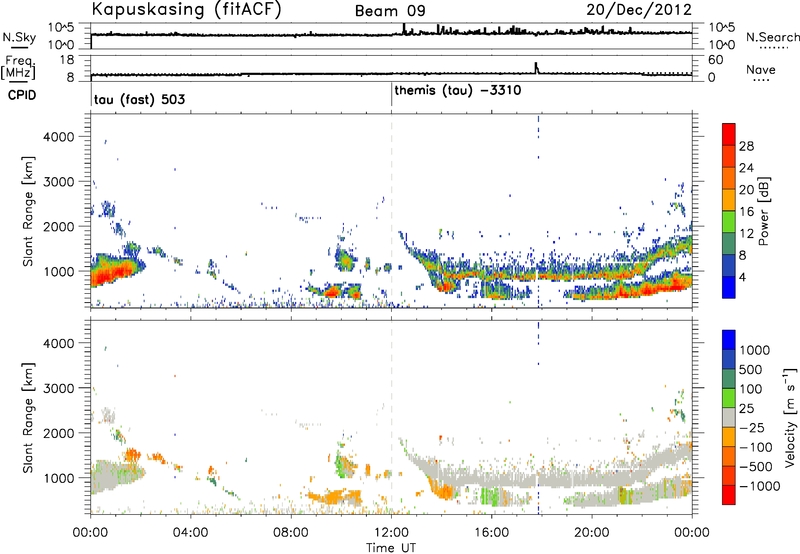Screen dimensions: 800x554
Task: Click the dashed 12:00 CPID change line in power panel
Action: pyautogui.click(x=391, y=210)
